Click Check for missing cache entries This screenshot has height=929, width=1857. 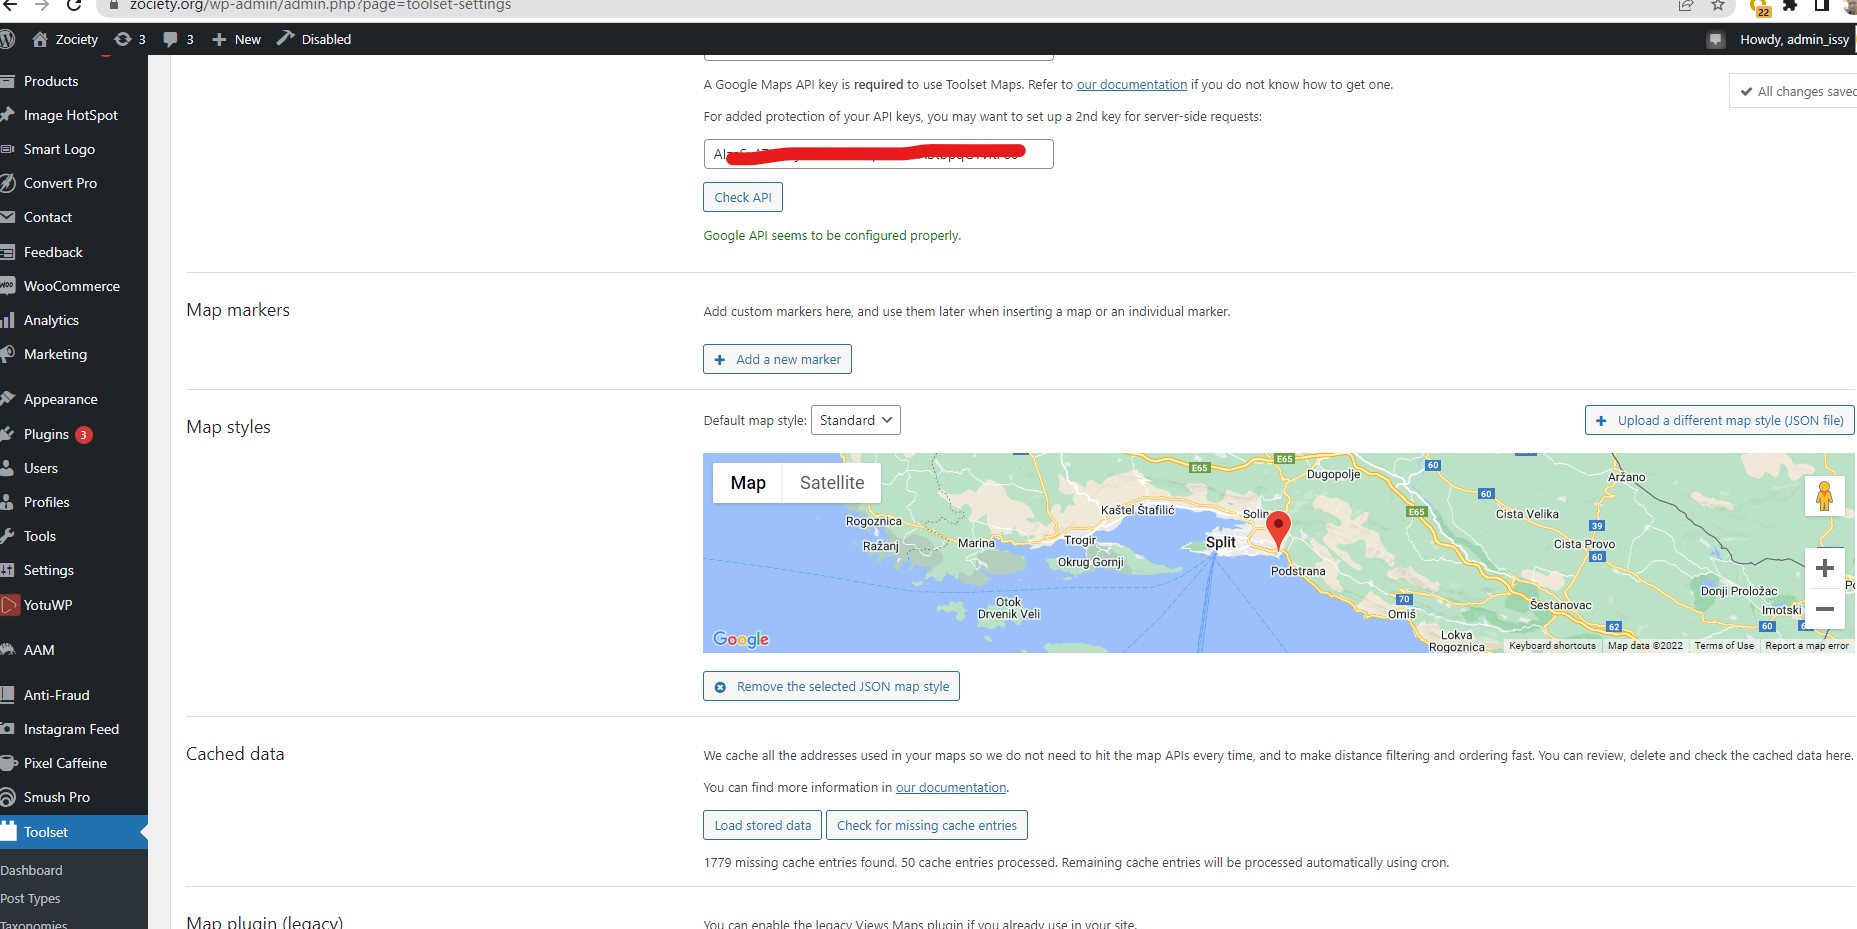(x=927, y=825)
